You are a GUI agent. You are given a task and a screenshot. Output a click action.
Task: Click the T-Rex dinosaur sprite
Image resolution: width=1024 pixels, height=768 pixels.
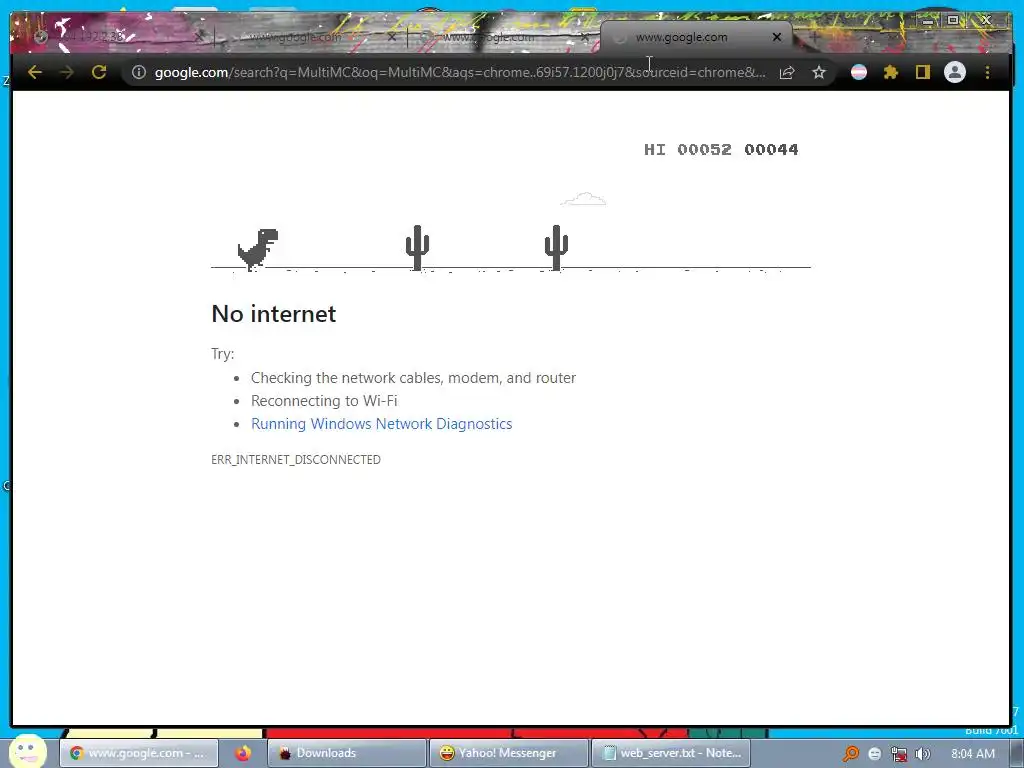258,249
